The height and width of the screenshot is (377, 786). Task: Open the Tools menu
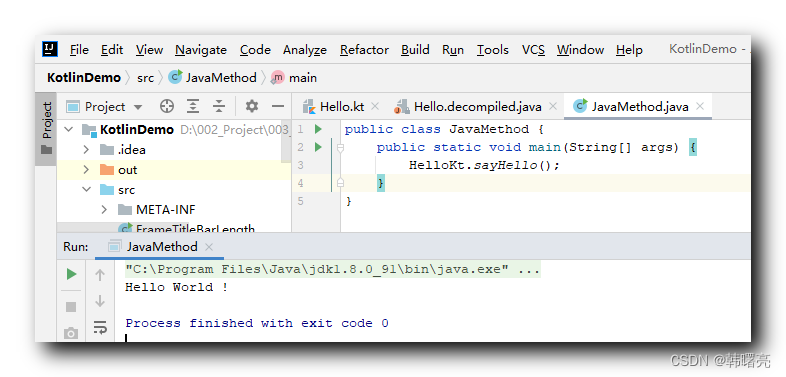coord(493,50)
